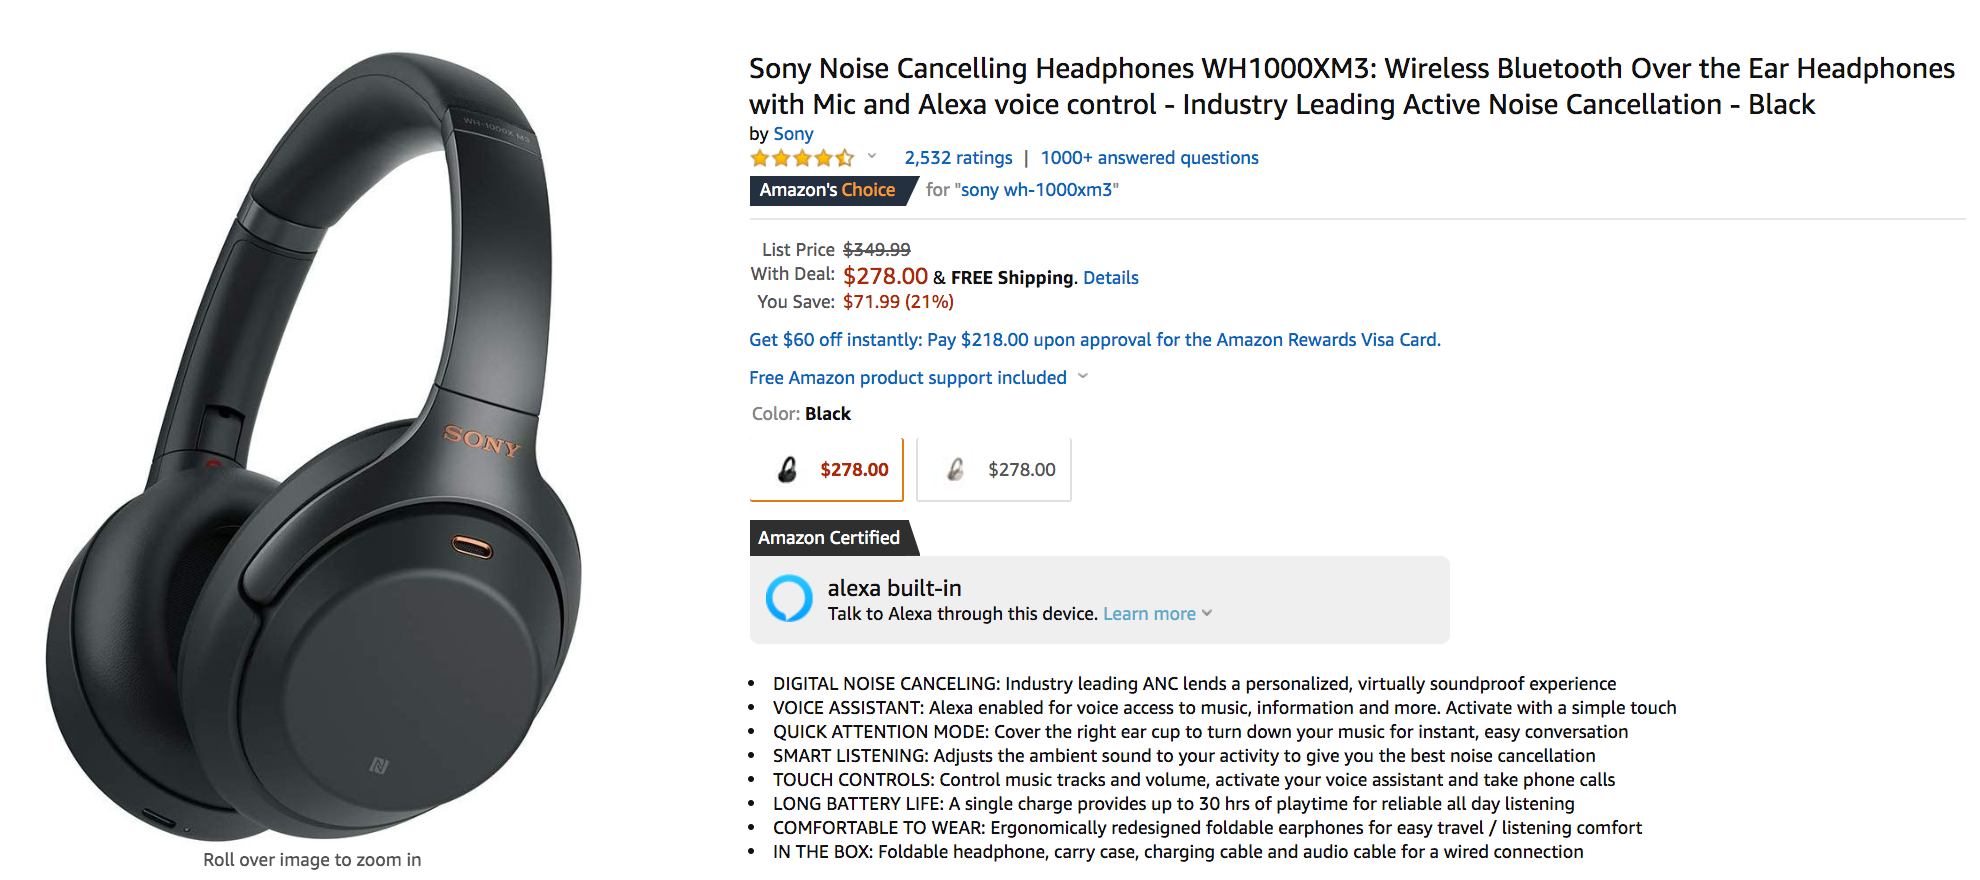
Task: Click Free Amazon product support included link
Action: pos(907,378)
